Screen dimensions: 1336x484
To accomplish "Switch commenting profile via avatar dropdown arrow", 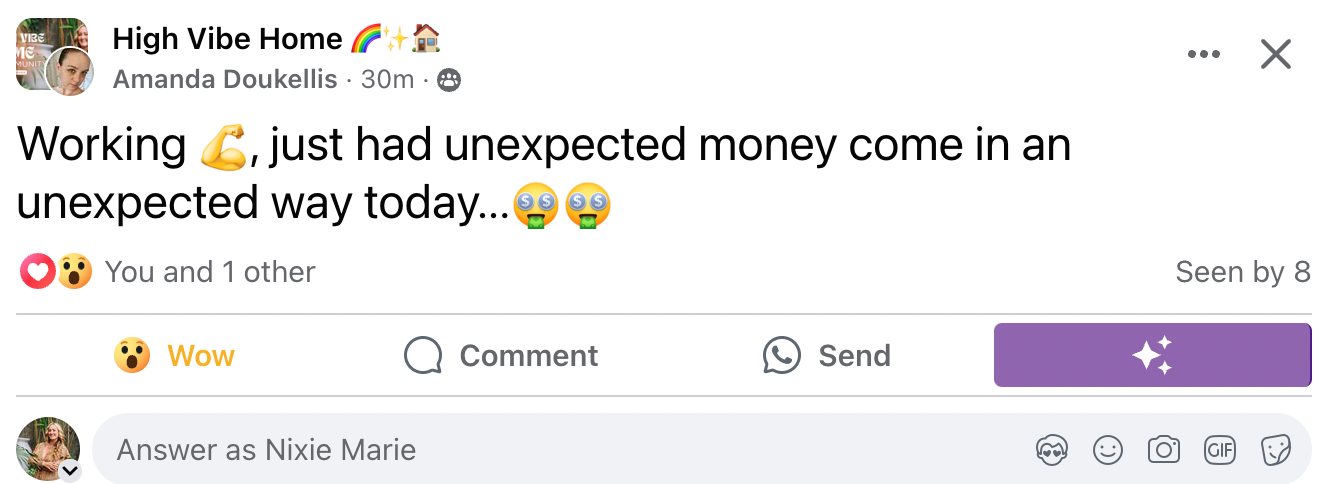I will pos(70,470).
